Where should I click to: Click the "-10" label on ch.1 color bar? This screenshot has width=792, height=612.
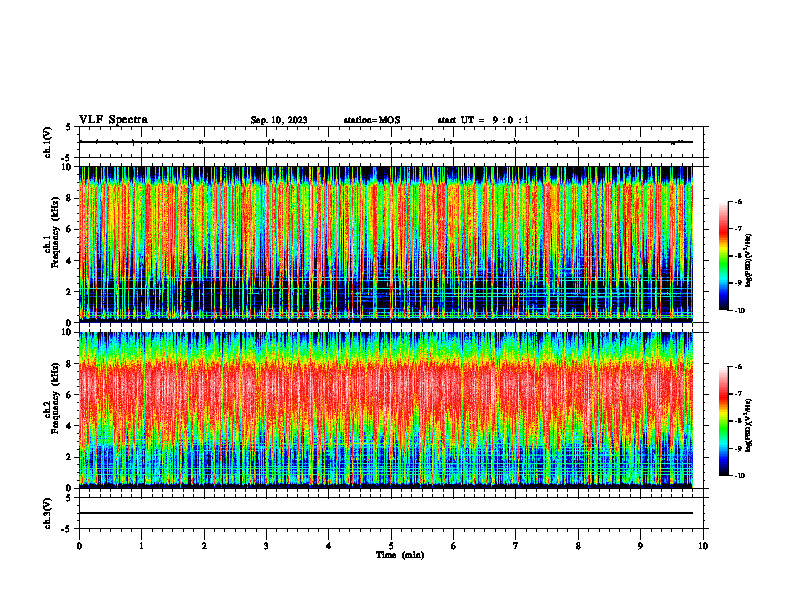739,310
